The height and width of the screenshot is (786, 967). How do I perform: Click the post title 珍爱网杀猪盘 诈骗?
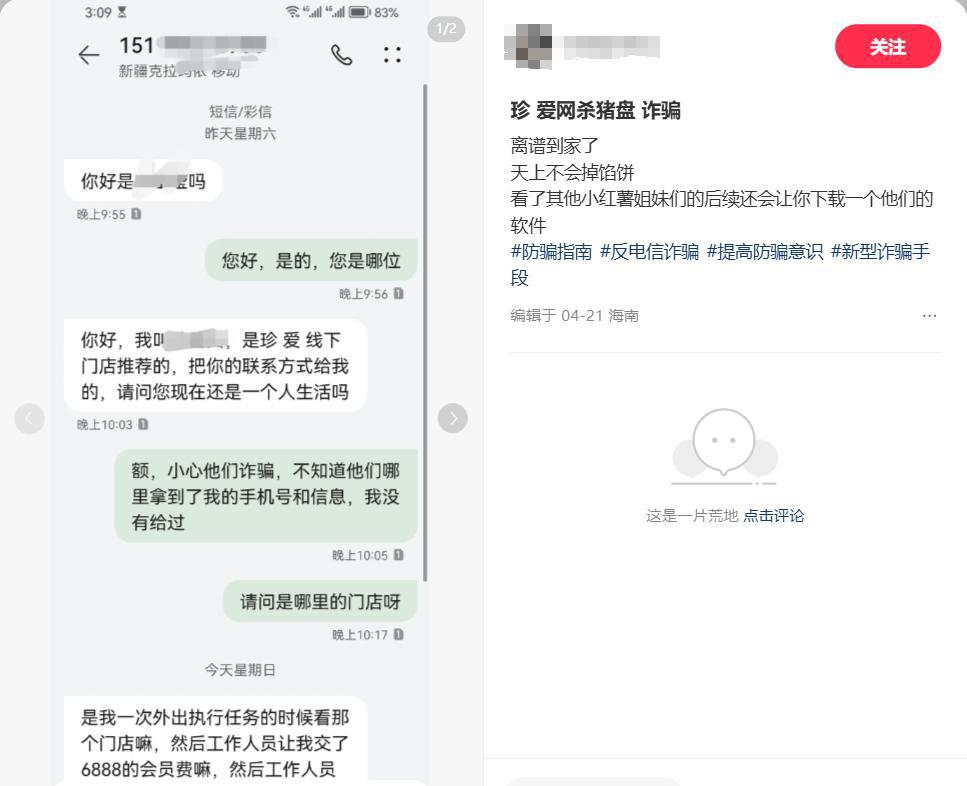point(595,110)
